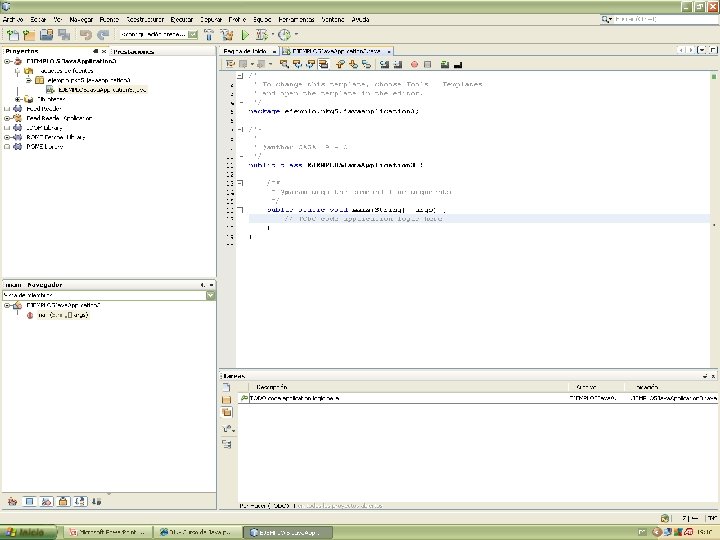Open the Herramientas menu

[295, 19]
